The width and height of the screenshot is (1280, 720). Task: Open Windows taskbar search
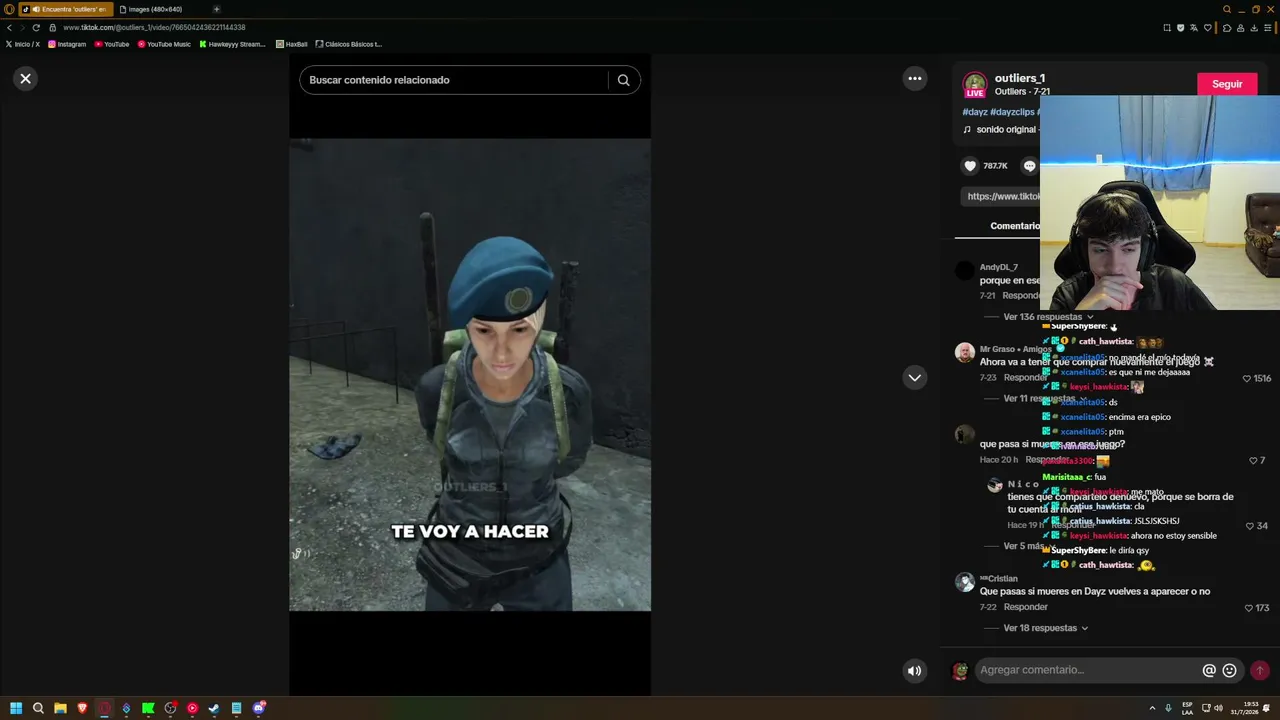38,708
